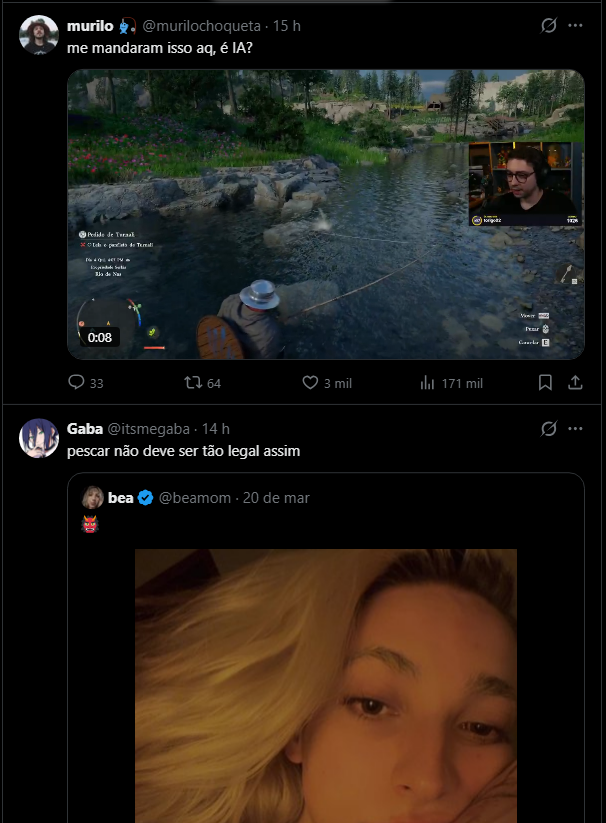Repost murilo's tweet with 64 reposts
Screen dimensions: 606x823
click(x=203, y=383)
